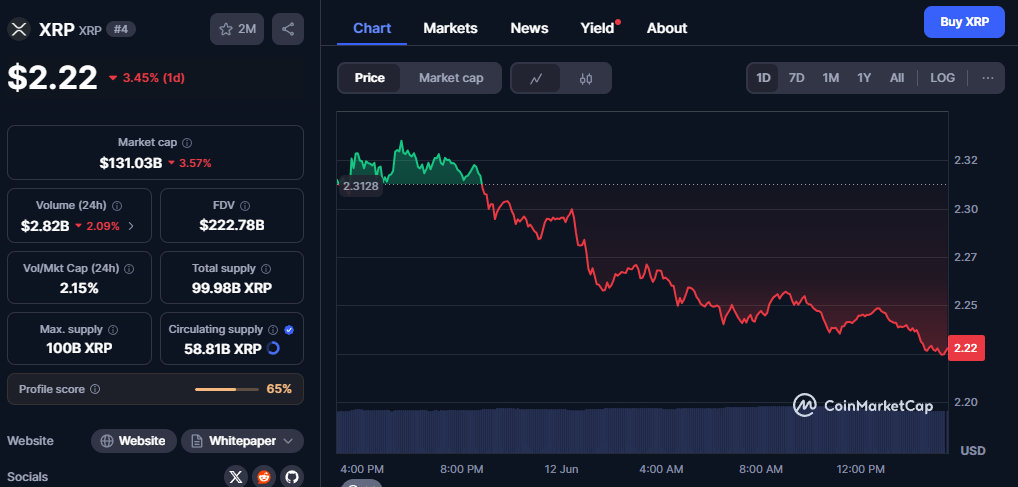Show Total supply info icon

point(266,268)
